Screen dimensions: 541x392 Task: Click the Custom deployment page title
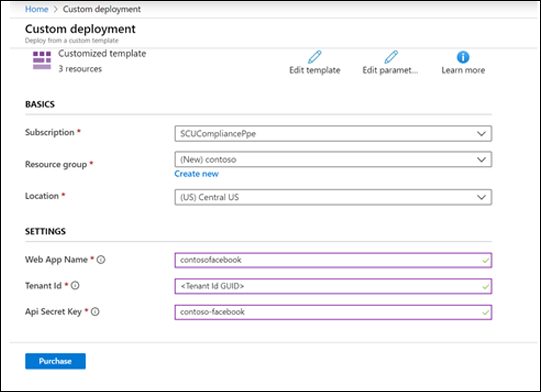80,29
